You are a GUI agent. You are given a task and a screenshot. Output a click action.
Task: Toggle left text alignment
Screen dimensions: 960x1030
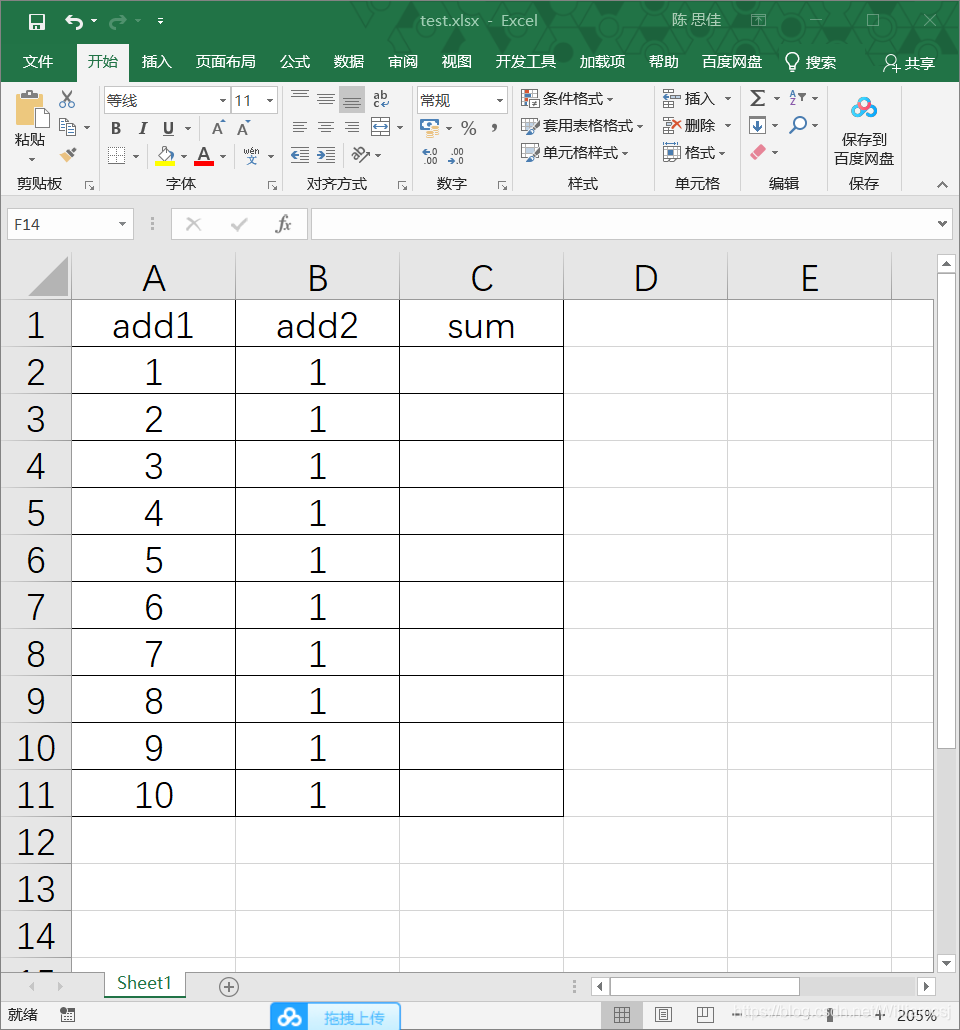[300, 127]
